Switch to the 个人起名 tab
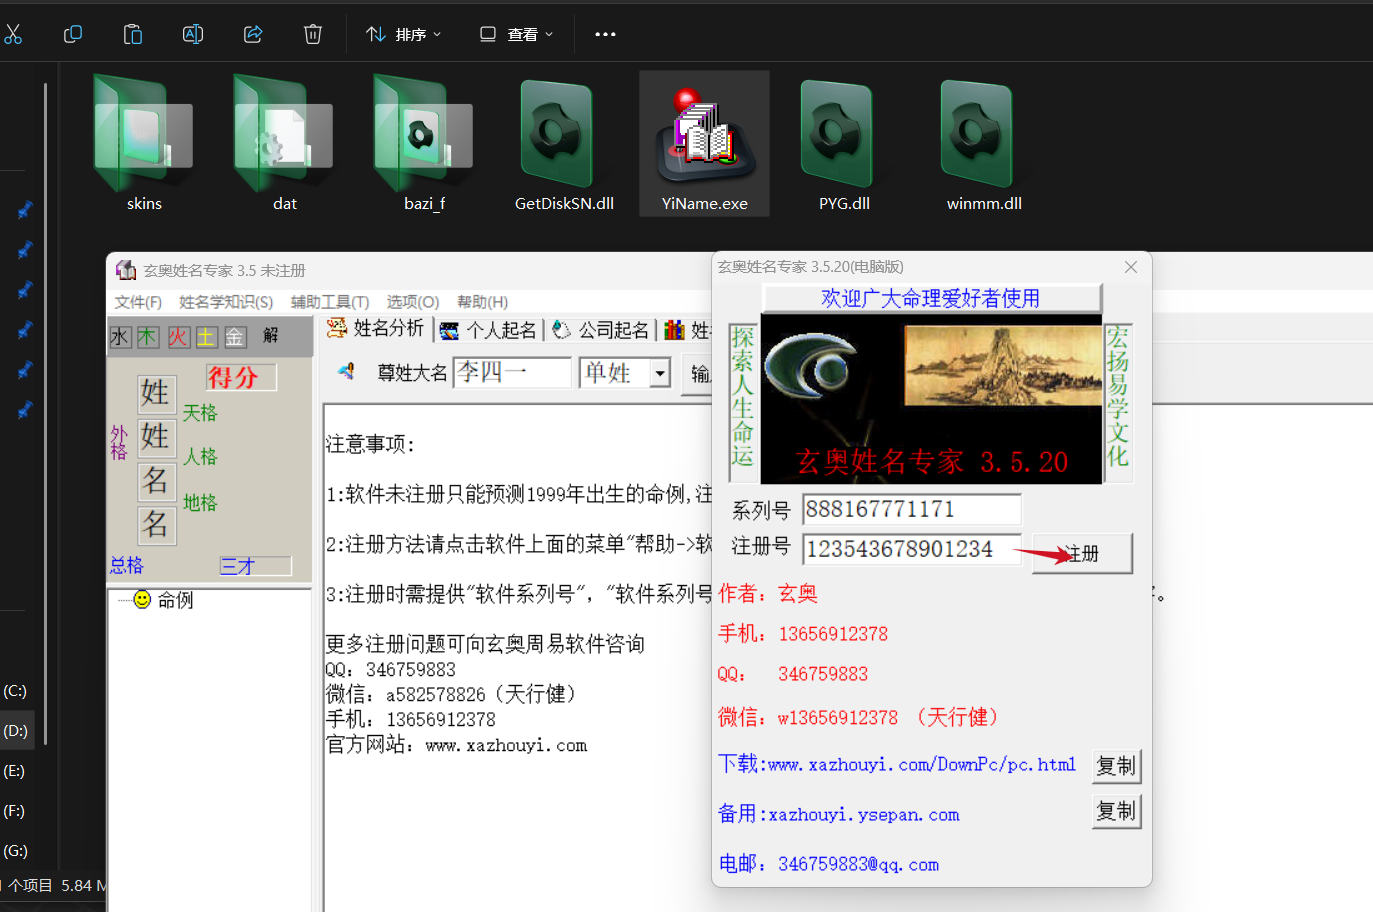 tap(489, 330)
